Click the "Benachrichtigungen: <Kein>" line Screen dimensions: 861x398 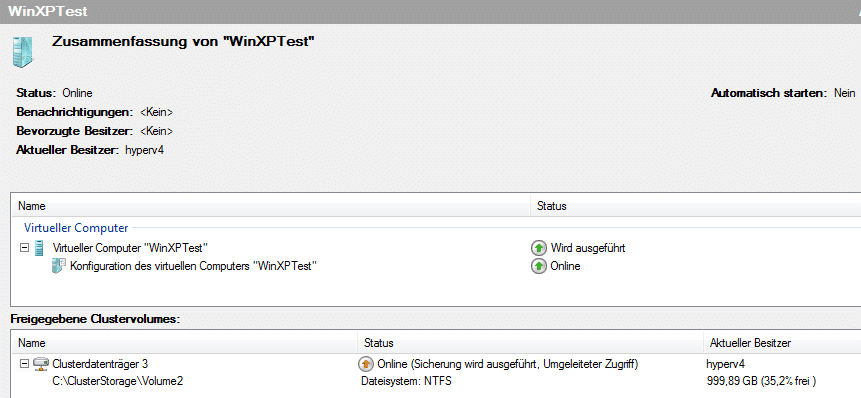point(94,112)
